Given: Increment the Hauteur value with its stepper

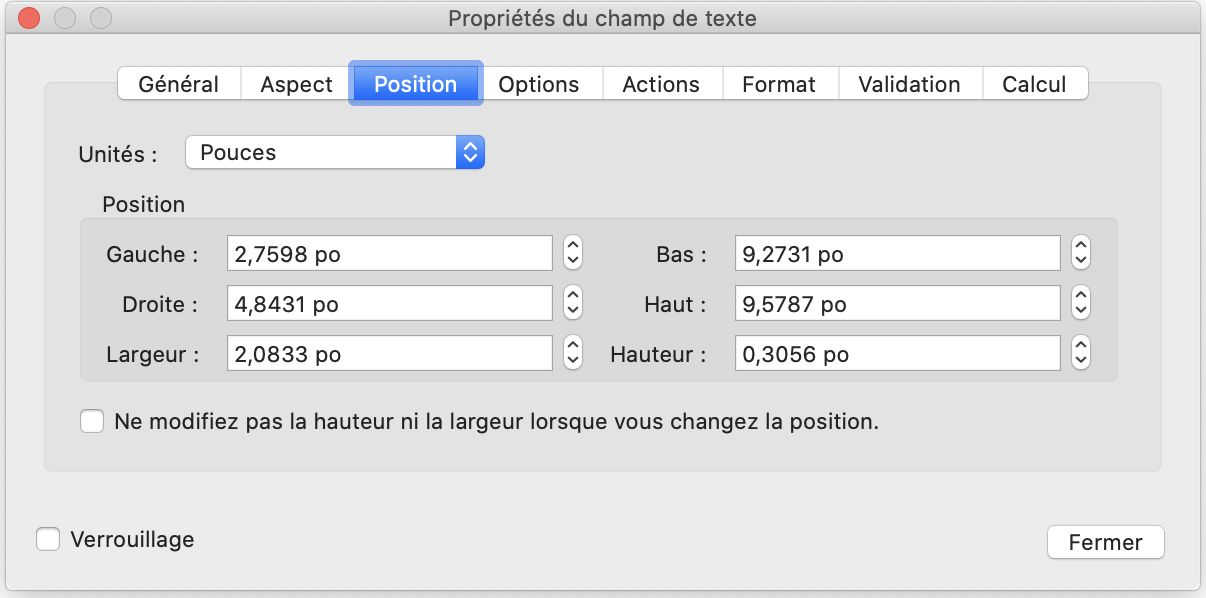Looking at the screenshot, I should click(1079, 347).
